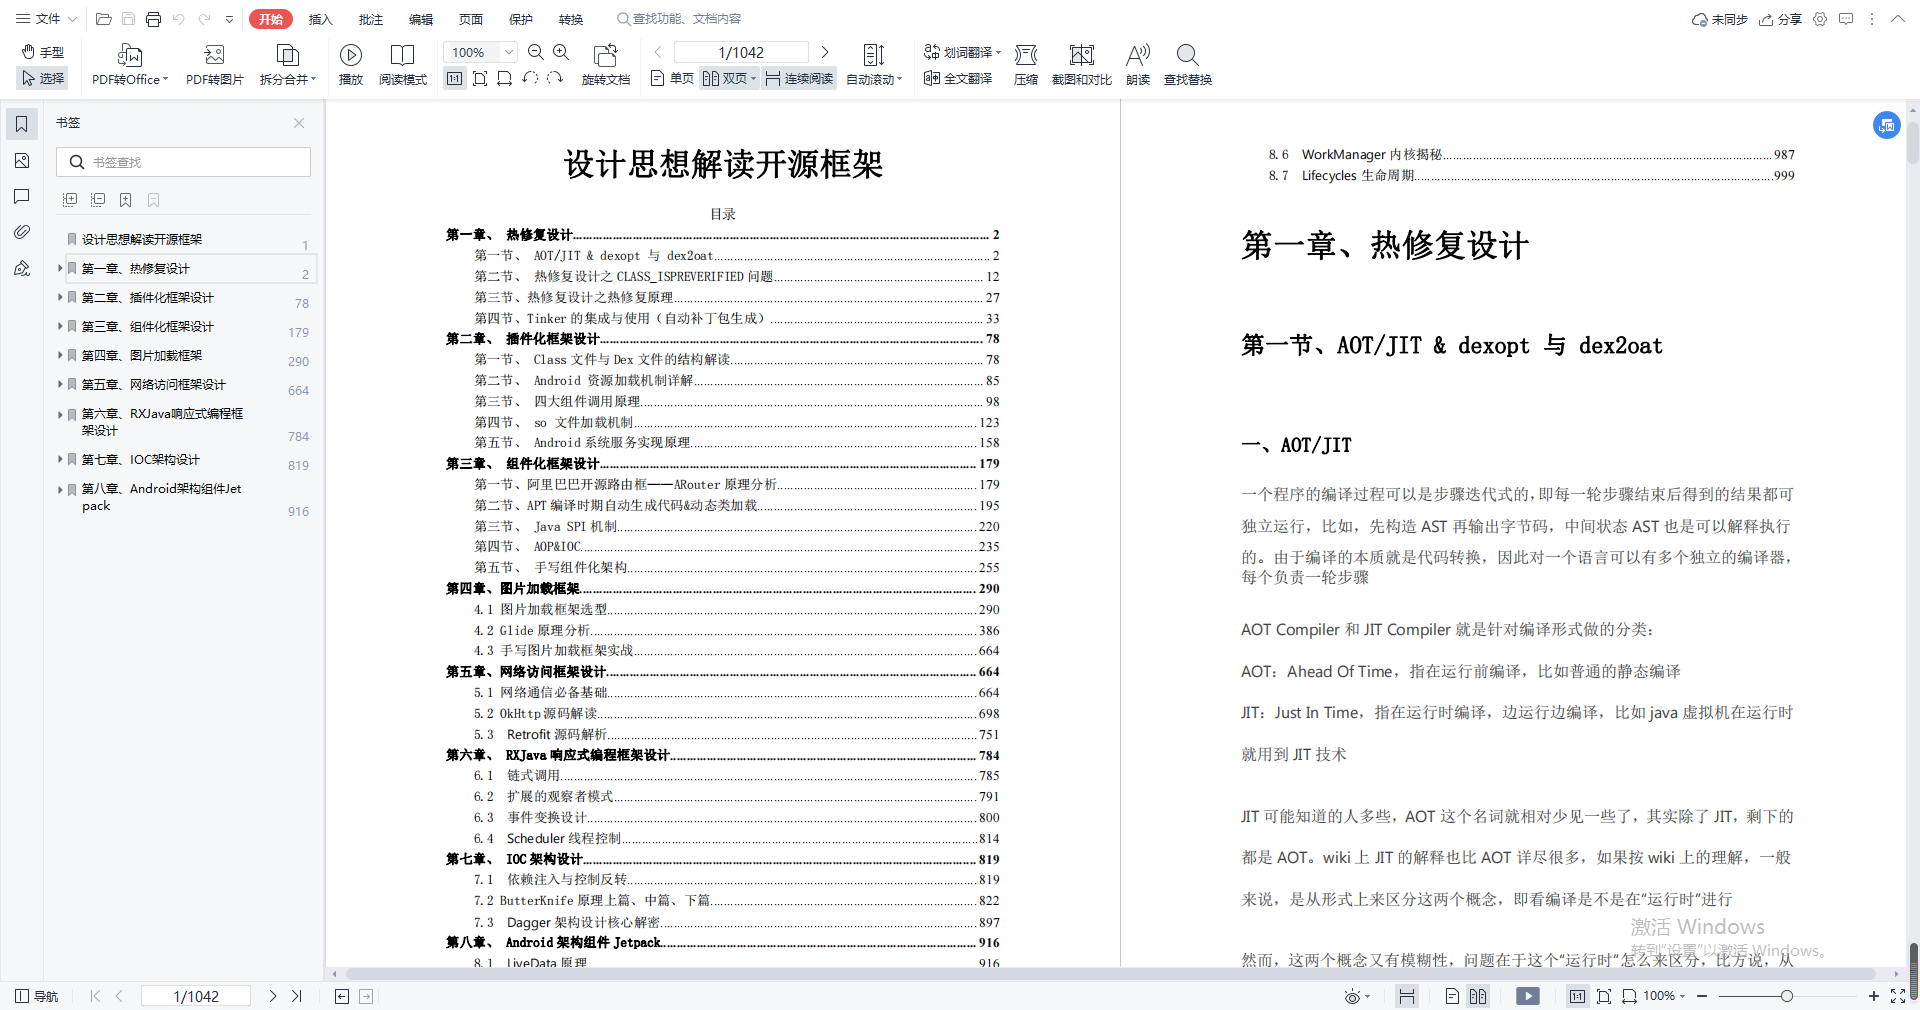Image resolution: width=1920 pixels, height=1010 pixels.
Task: Toggle 连续阅读 continuous reading
Action: (x=799, y=78)
